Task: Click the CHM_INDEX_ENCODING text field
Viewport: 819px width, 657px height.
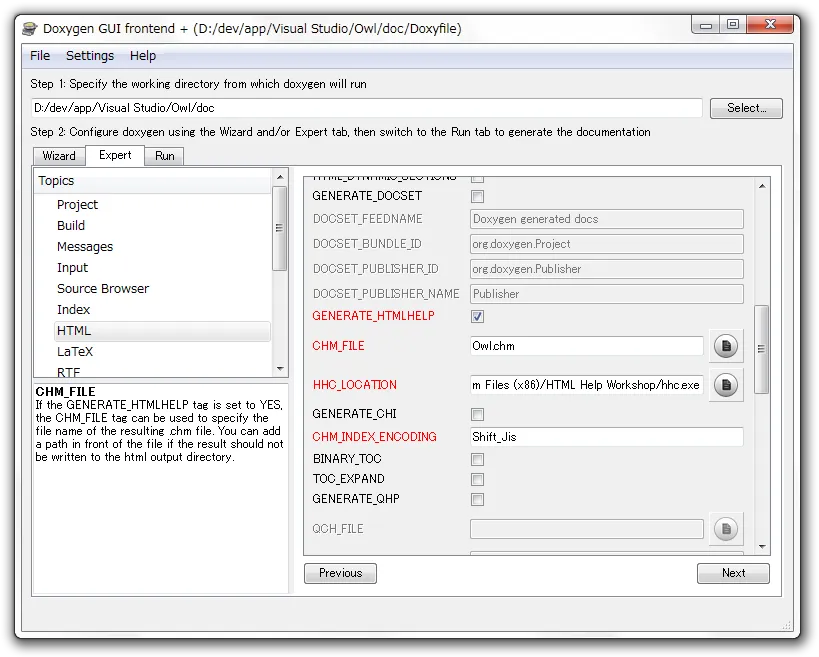Action: (x=606, y=437)
